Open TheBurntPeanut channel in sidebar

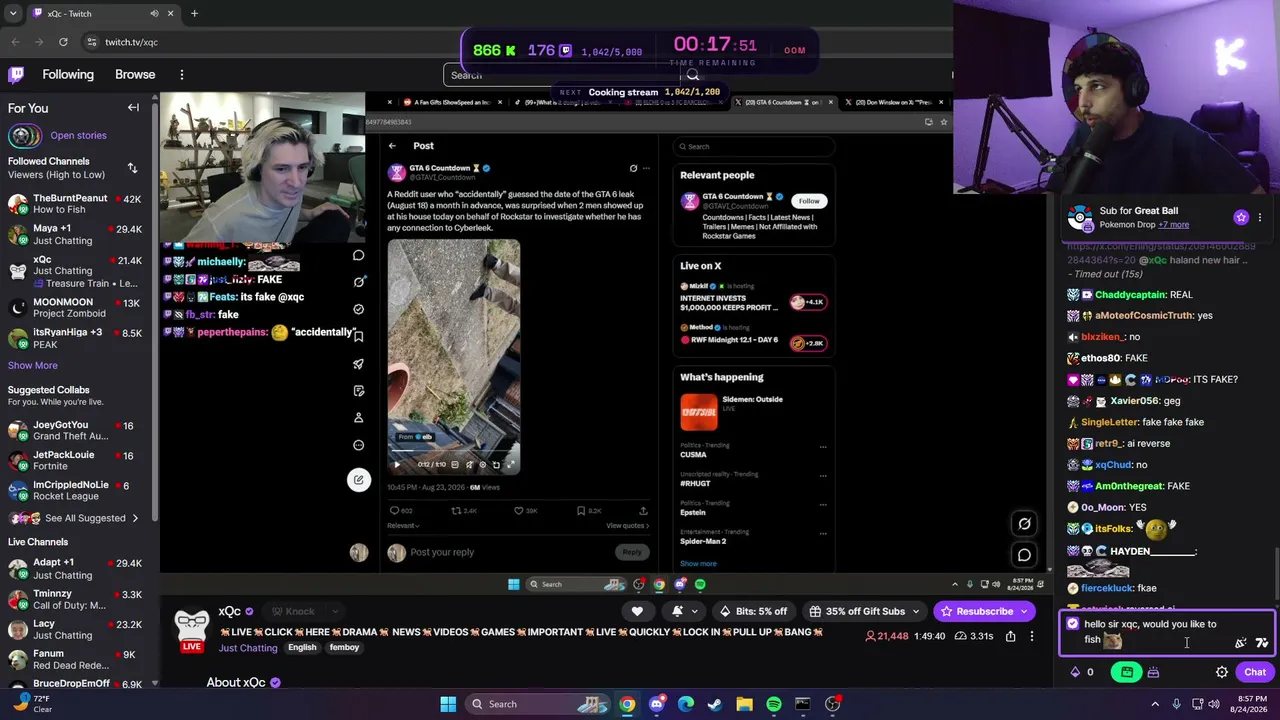click(x=75, y=204)
